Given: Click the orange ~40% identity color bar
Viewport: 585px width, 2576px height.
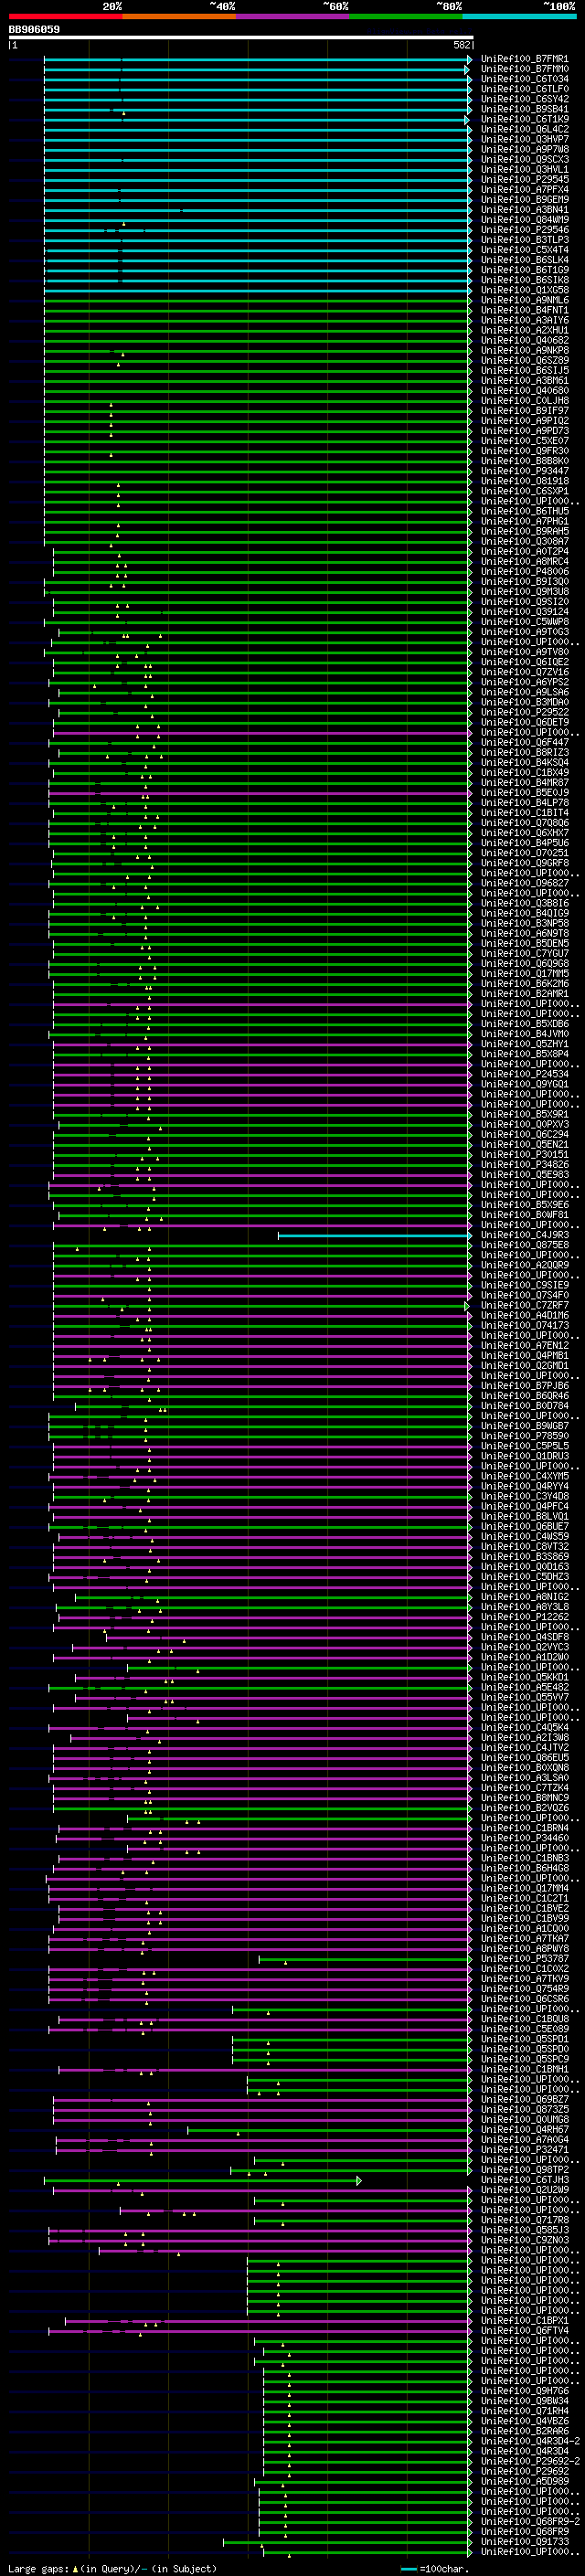Looking at the screenshot, I should [x=180, y=16].
